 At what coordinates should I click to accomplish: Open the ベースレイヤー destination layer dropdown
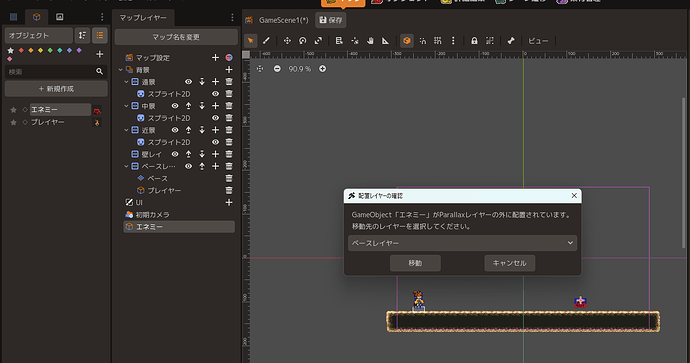(x=462, y=243)
